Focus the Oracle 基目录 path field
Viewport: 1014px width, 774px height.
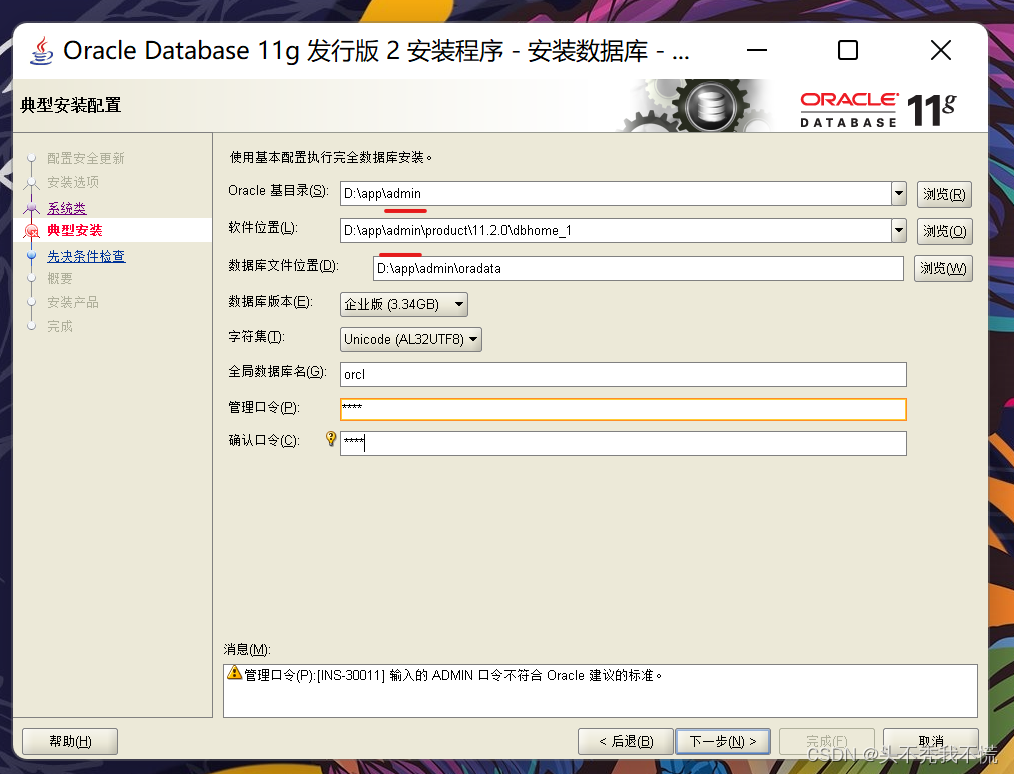[x=616, y=193]
